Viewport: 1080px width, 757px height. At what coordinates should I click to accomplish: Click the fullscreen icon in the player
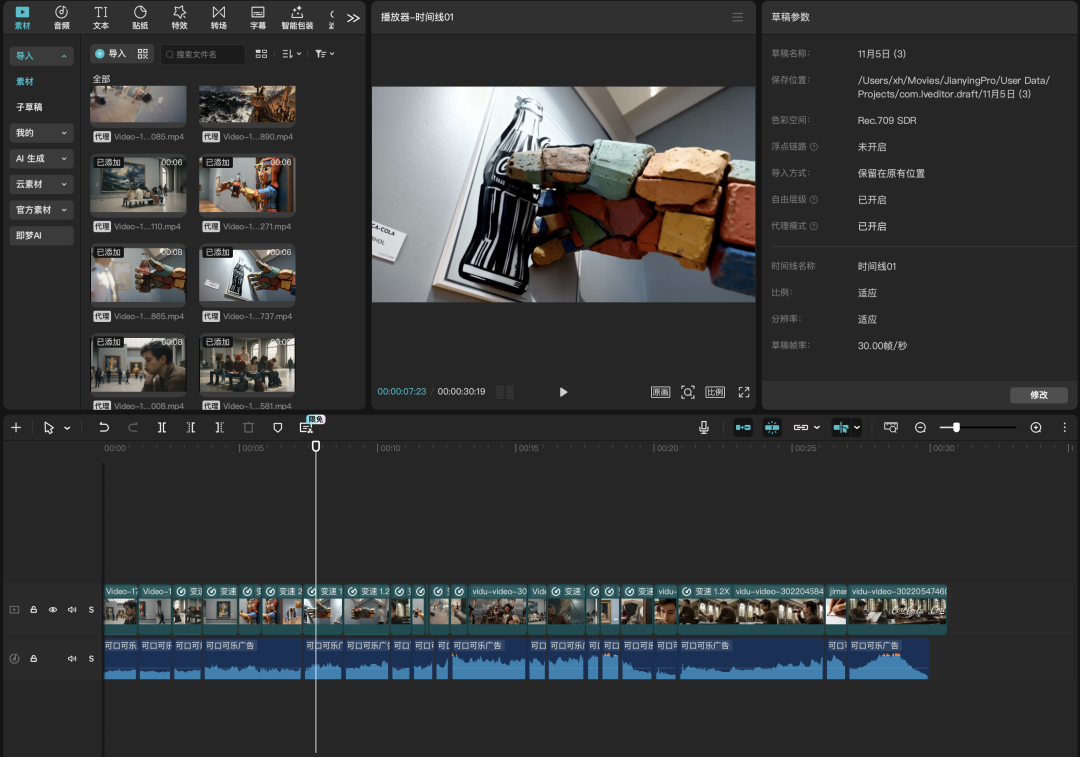pyautogui.click(x=744, y=392)
